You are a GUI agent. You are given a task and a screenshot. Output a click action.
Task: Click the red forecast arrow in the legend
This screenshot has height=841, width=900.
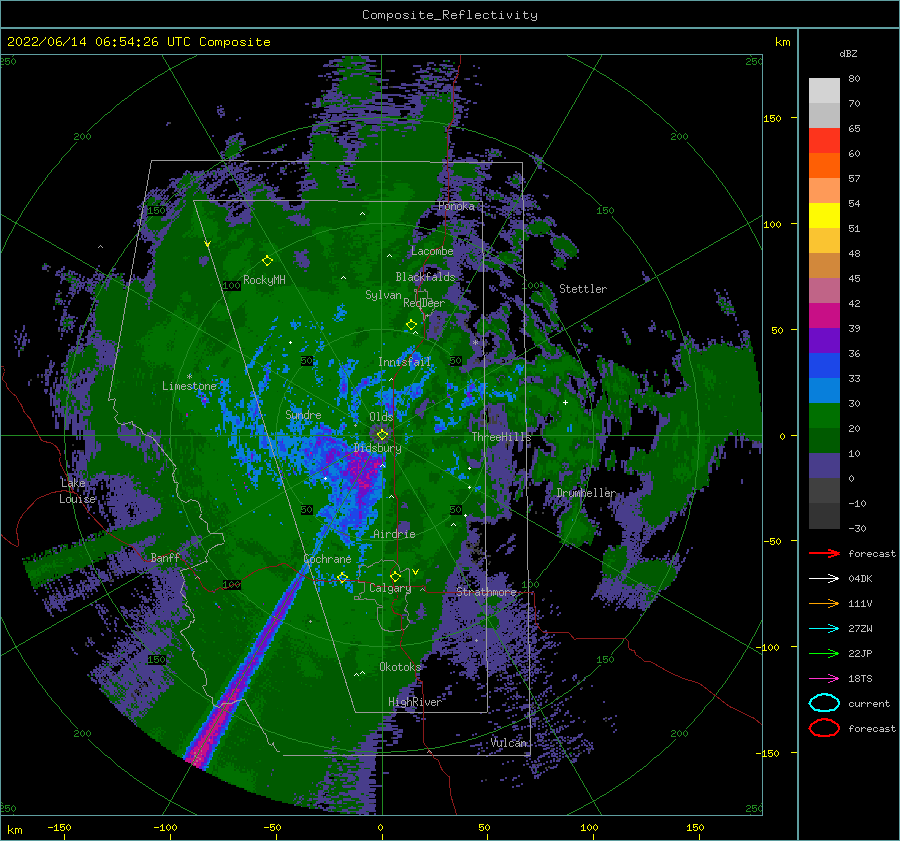click(x=824, y=553)
